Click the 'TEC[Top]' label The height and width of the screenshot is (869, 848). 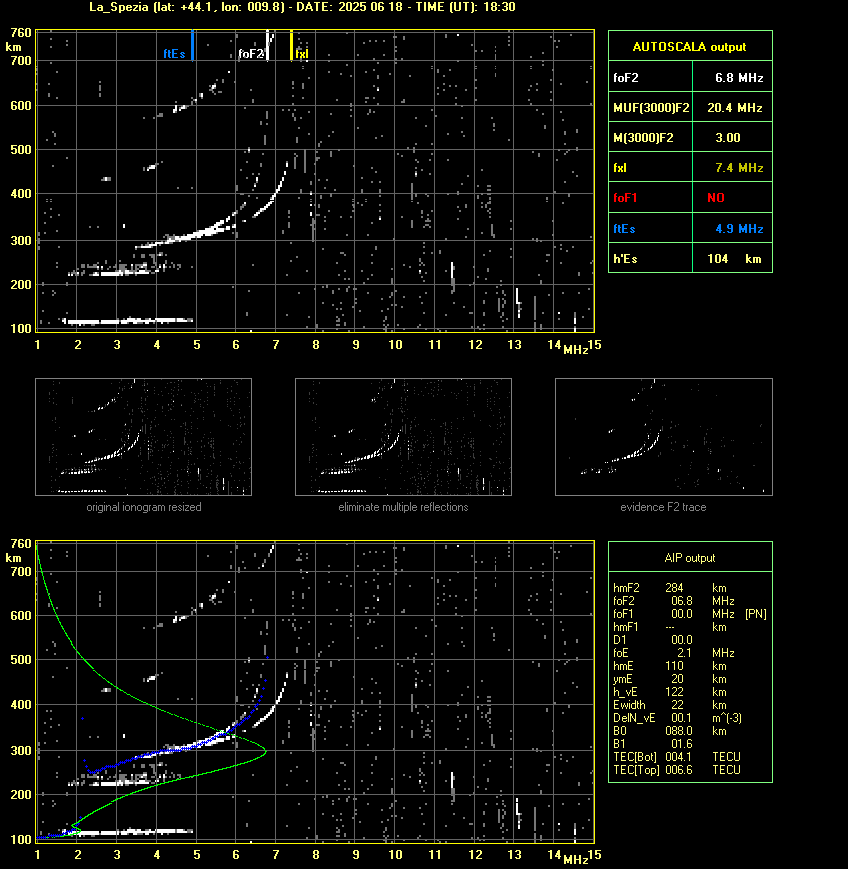(636, 770)
